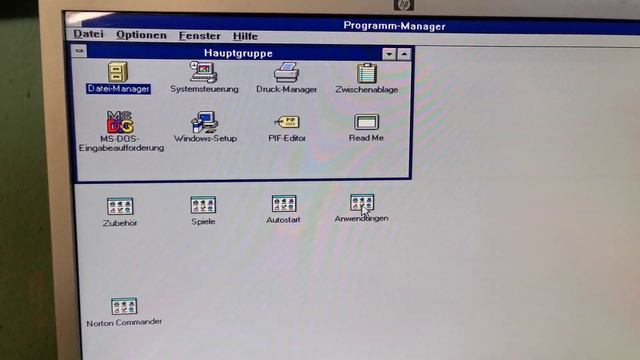Viewport: 640px width, 360px height.
Task: Click the Windows-Setup label text
Action: [x=205, y=138]
